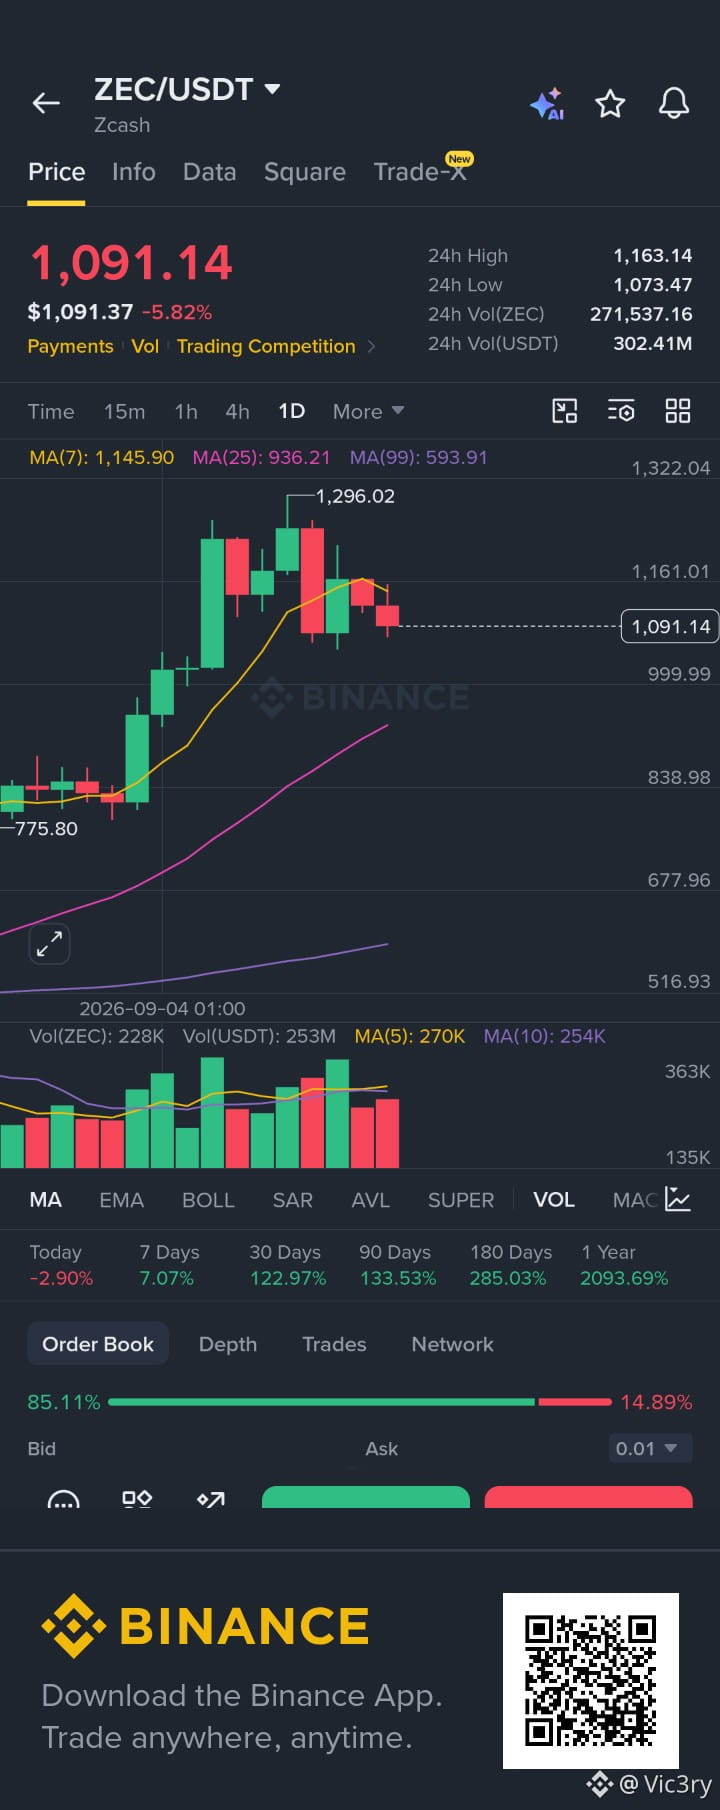Switch to the Depth tab
Viewport: 720px width, 1810px height.
228,1344
